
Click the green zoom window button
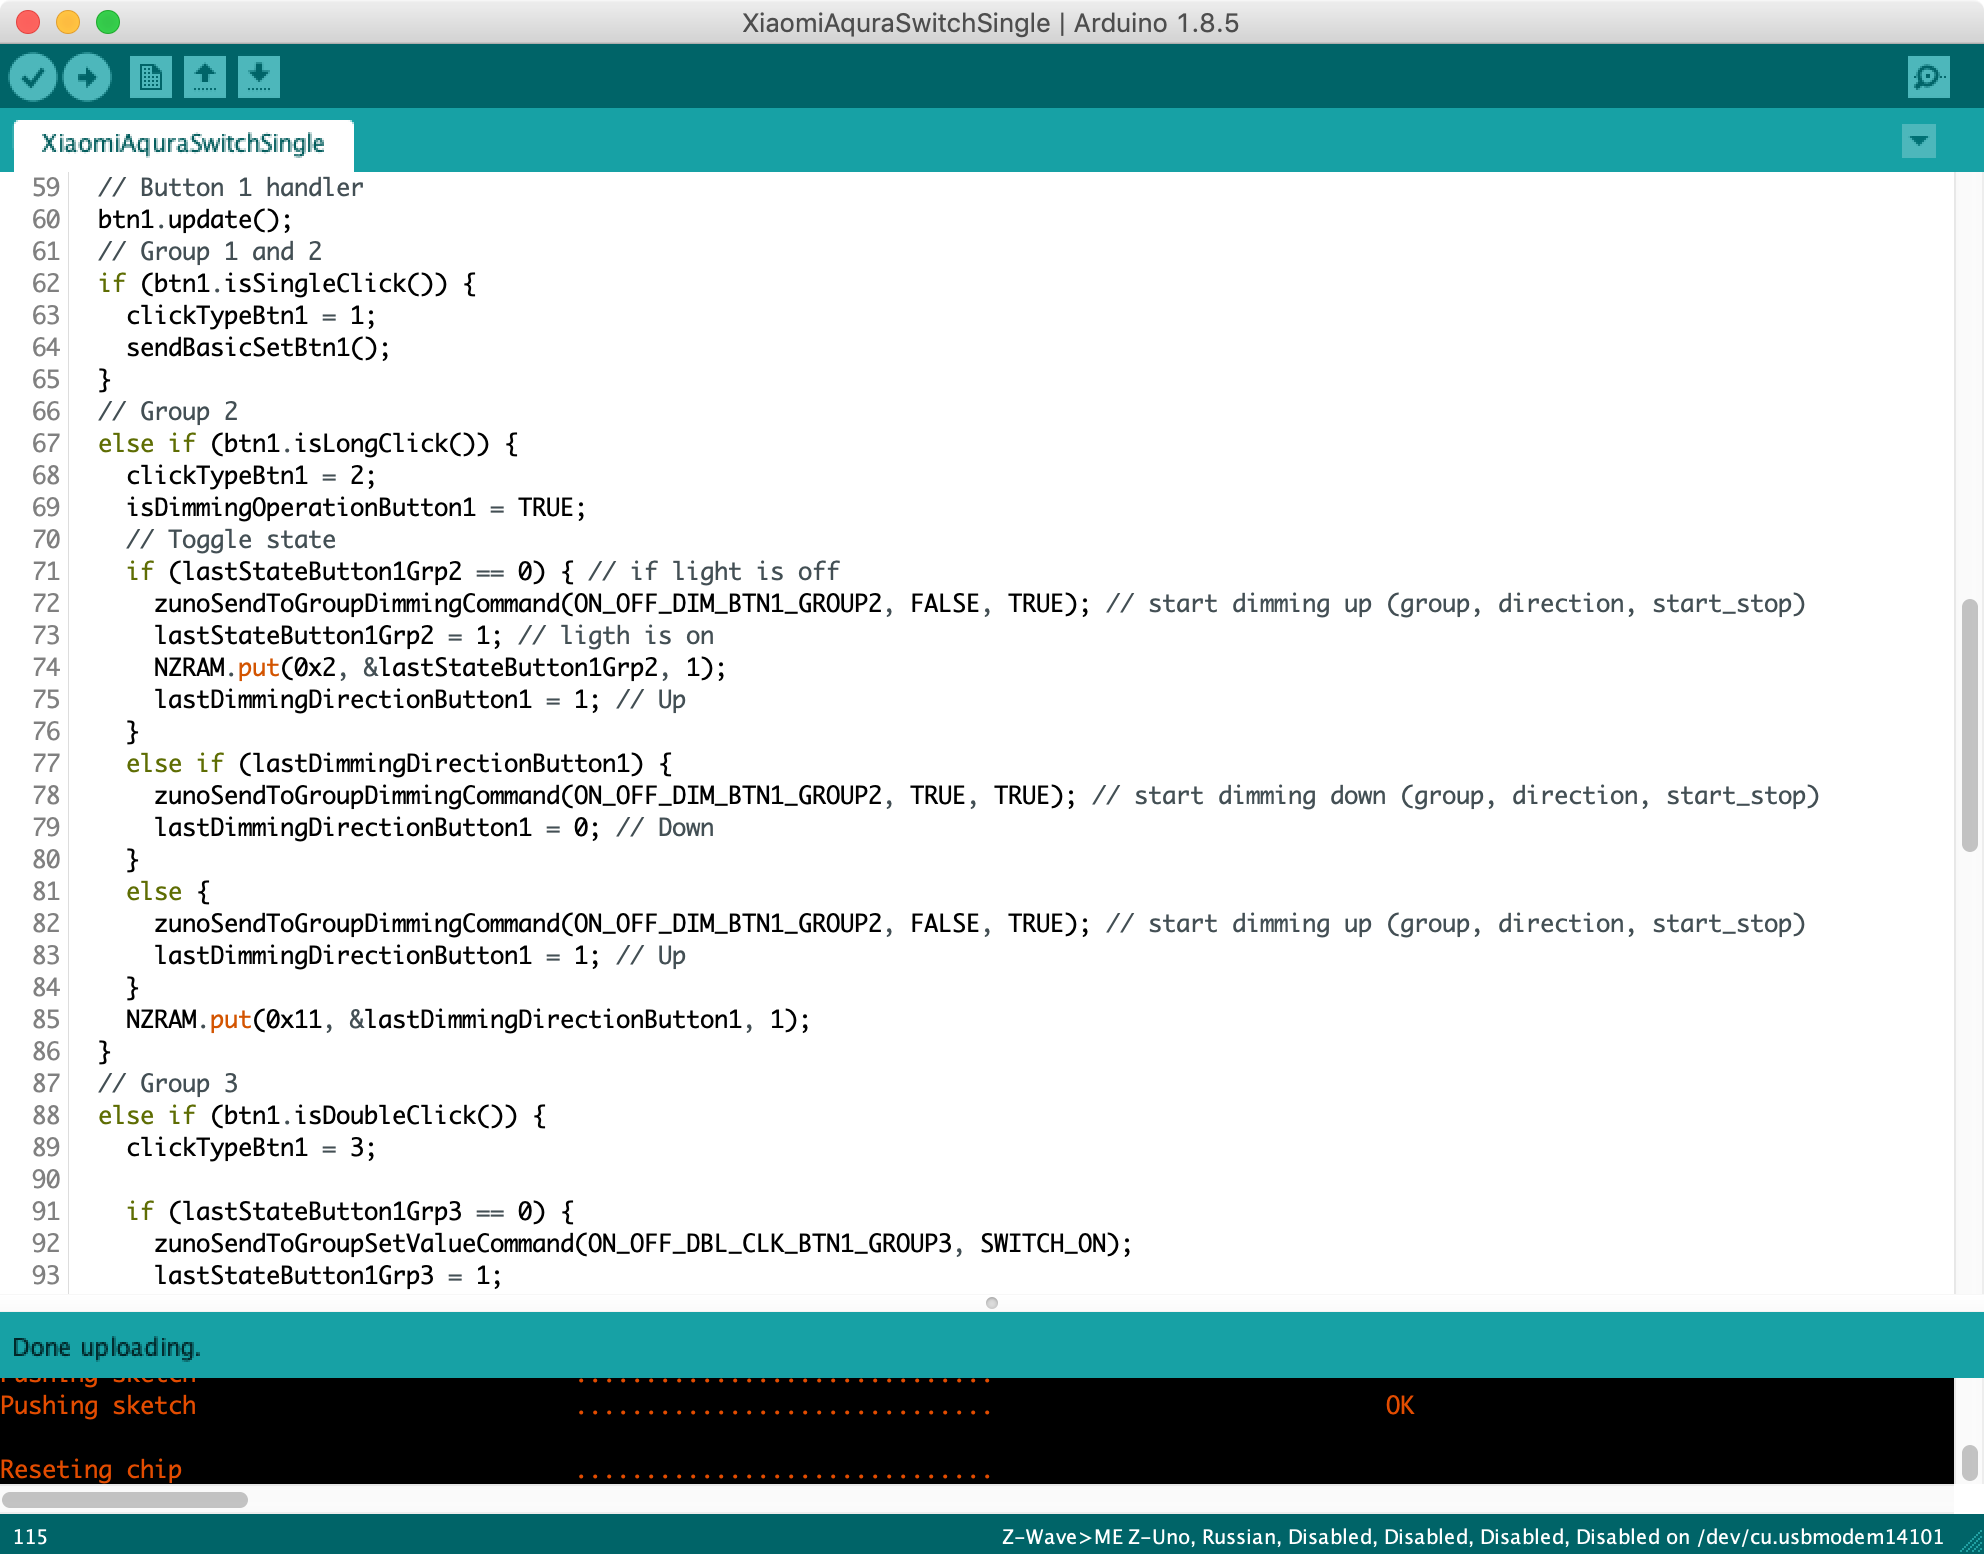click(108, 22)
